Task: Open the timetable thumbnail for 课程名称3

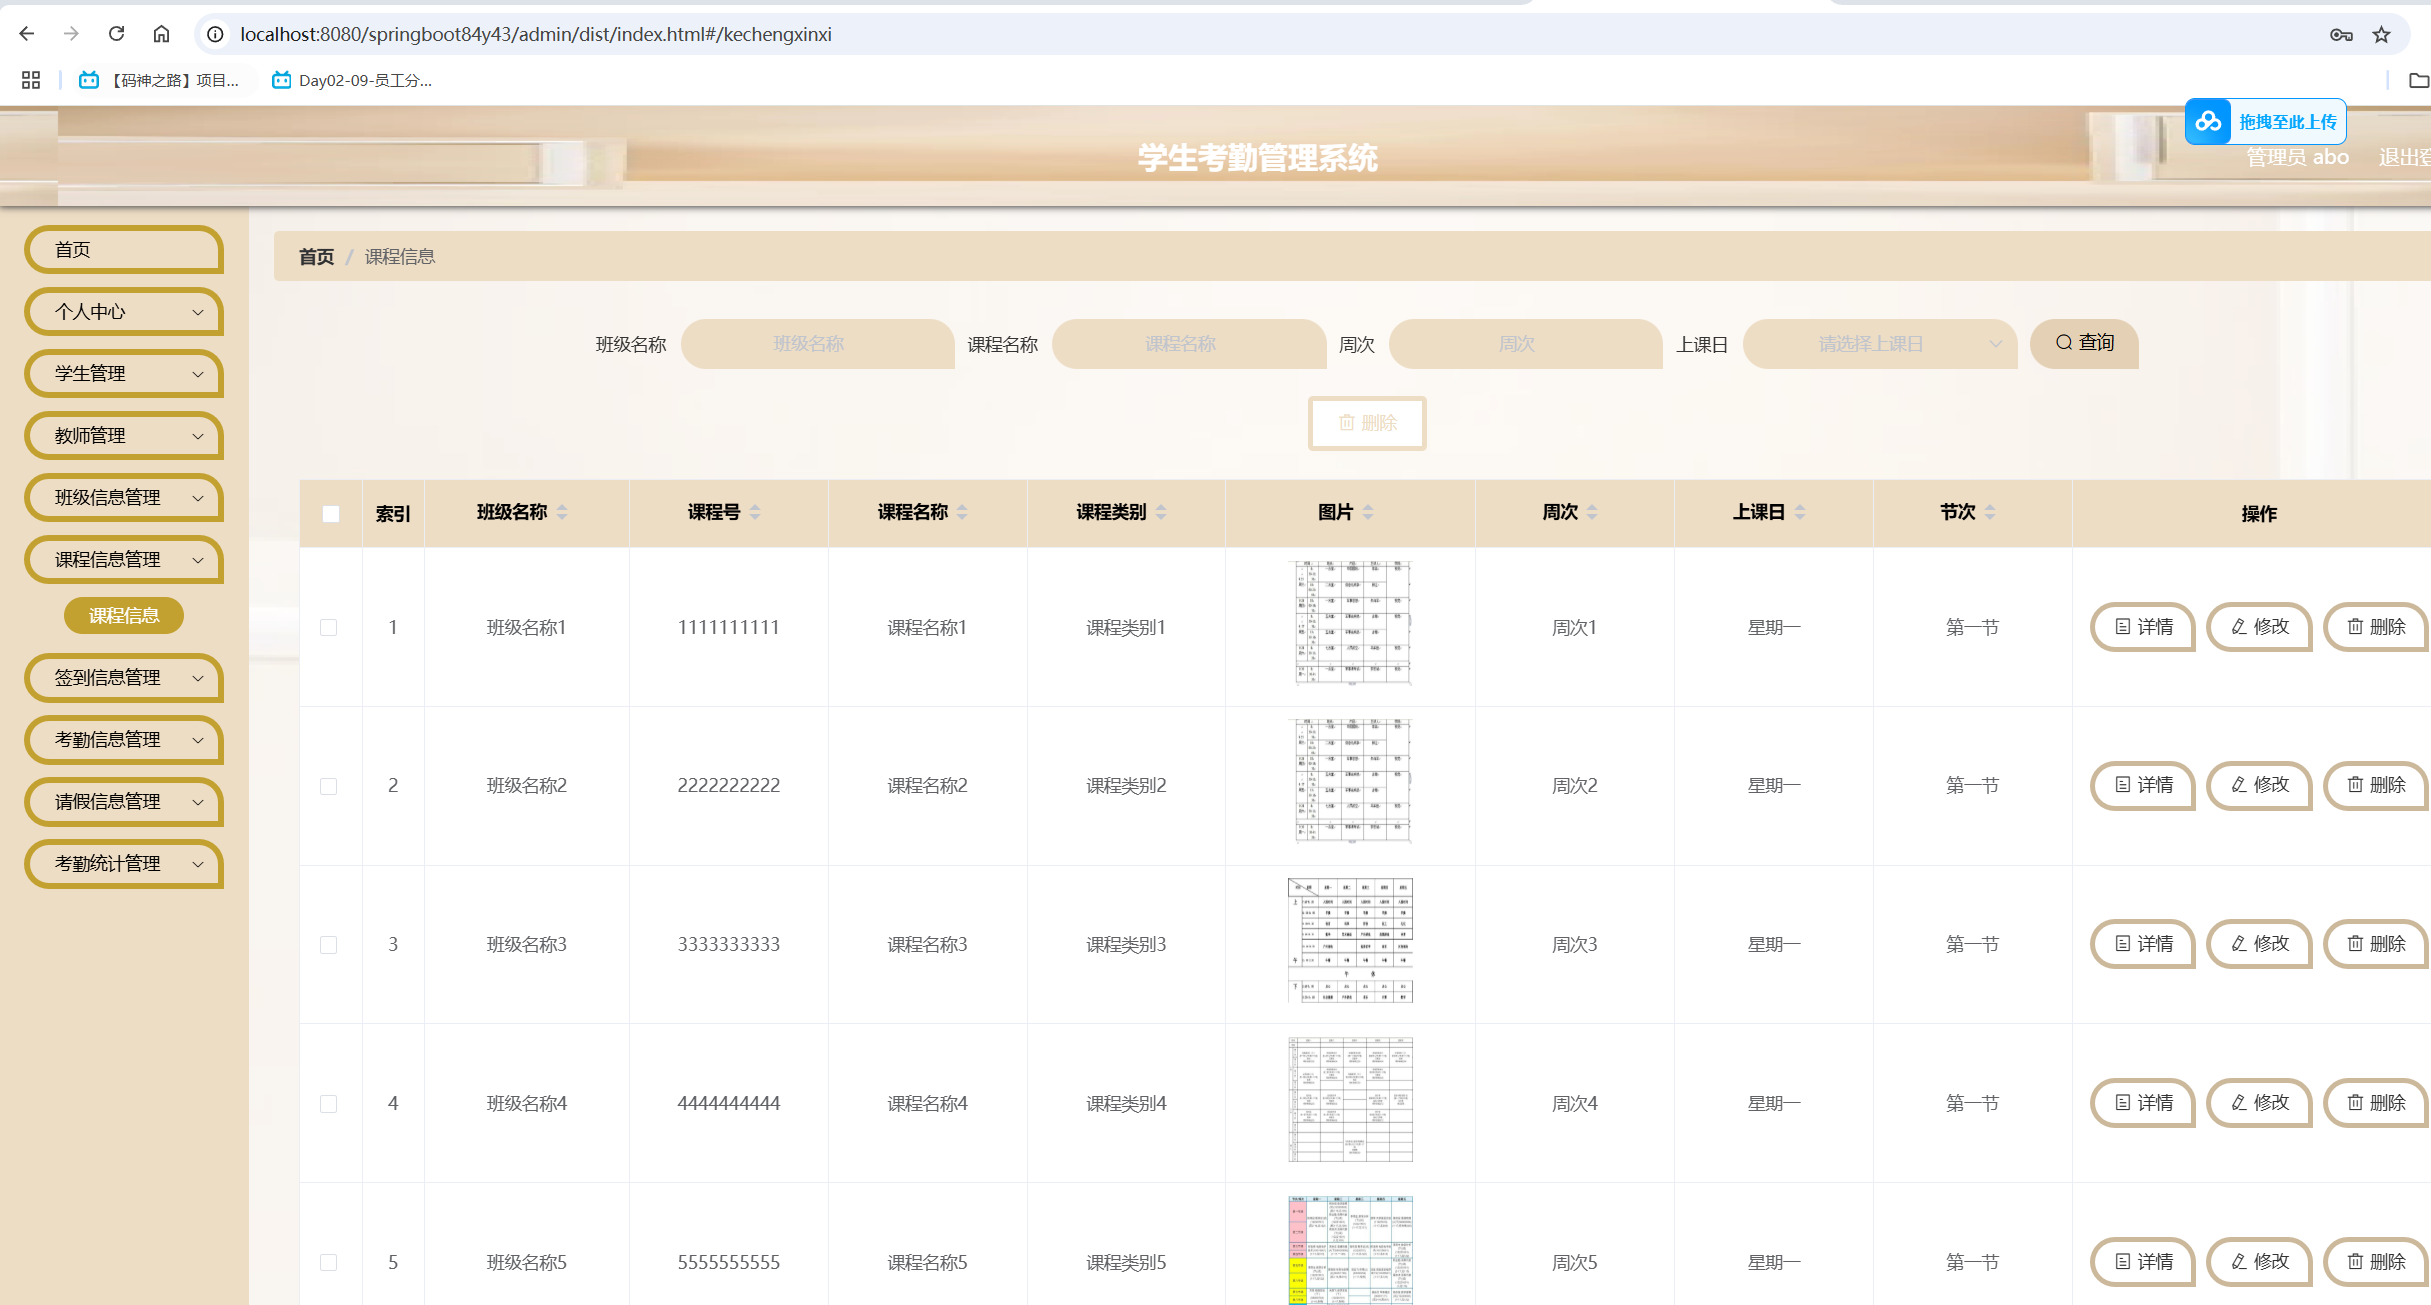Action: [1350, 941]
